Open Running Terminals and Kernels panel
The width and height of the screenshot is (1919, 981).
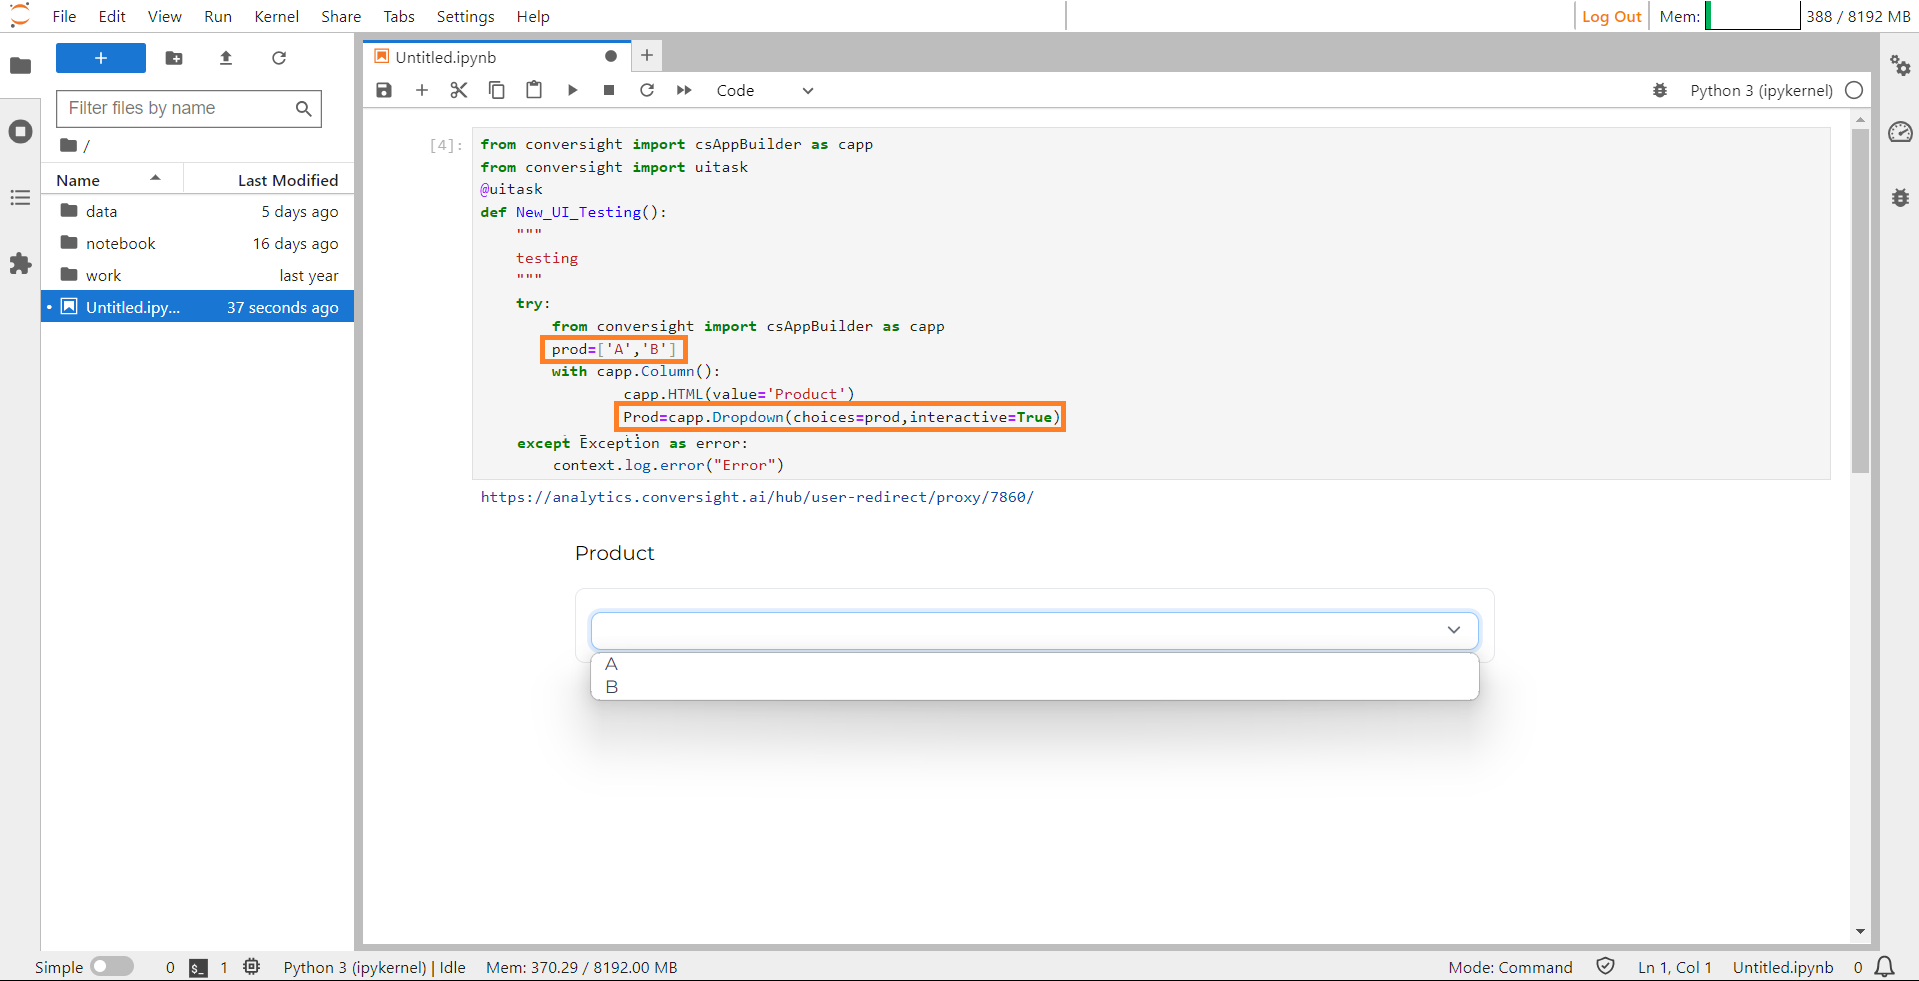point(20,132)
